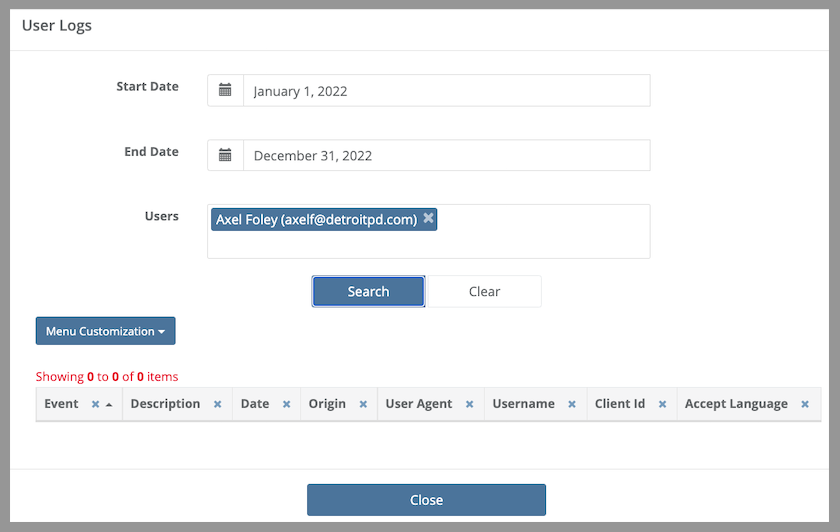
Task: Remove the Origin column
Action: (363, 404)
